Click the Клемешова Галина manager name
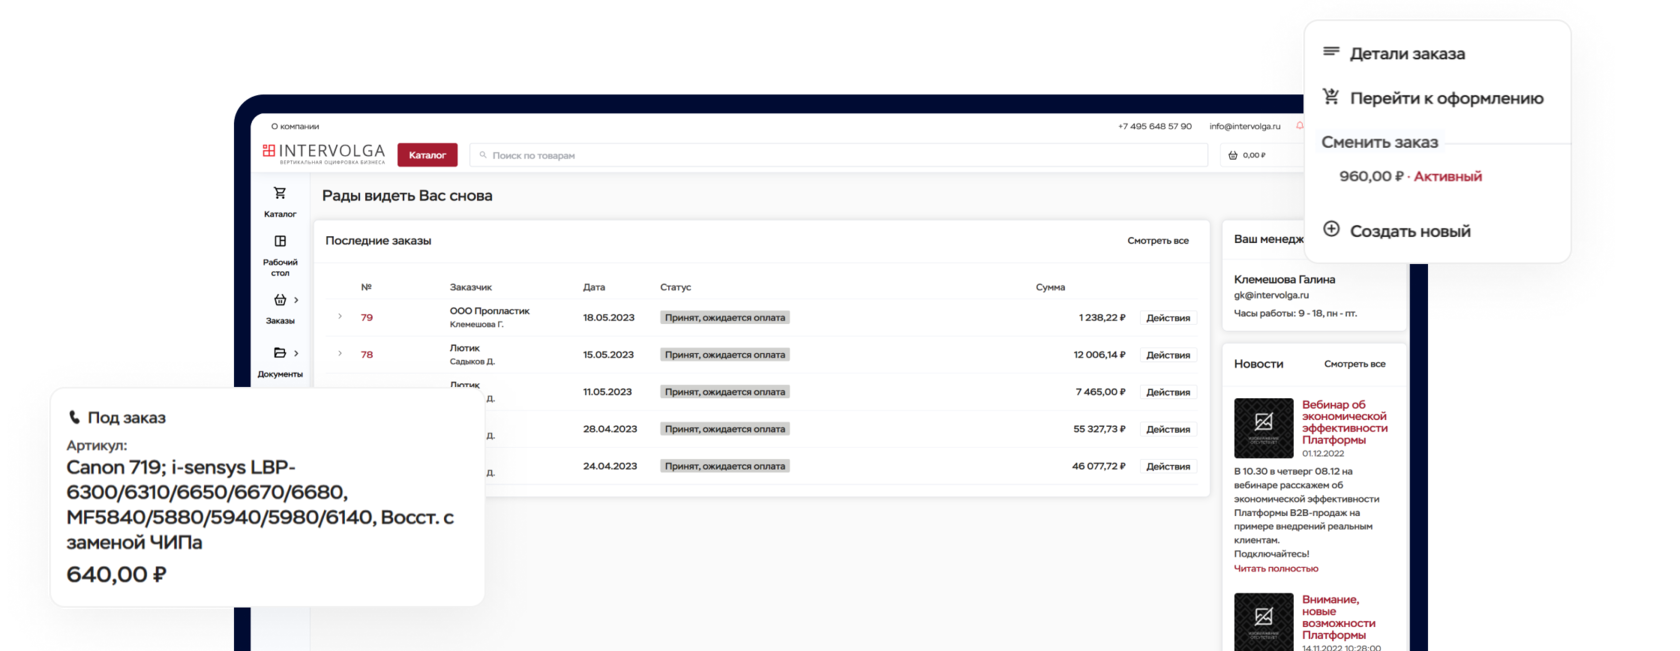The height and width of the screenshot is (651, 1680). (1284, 280)
